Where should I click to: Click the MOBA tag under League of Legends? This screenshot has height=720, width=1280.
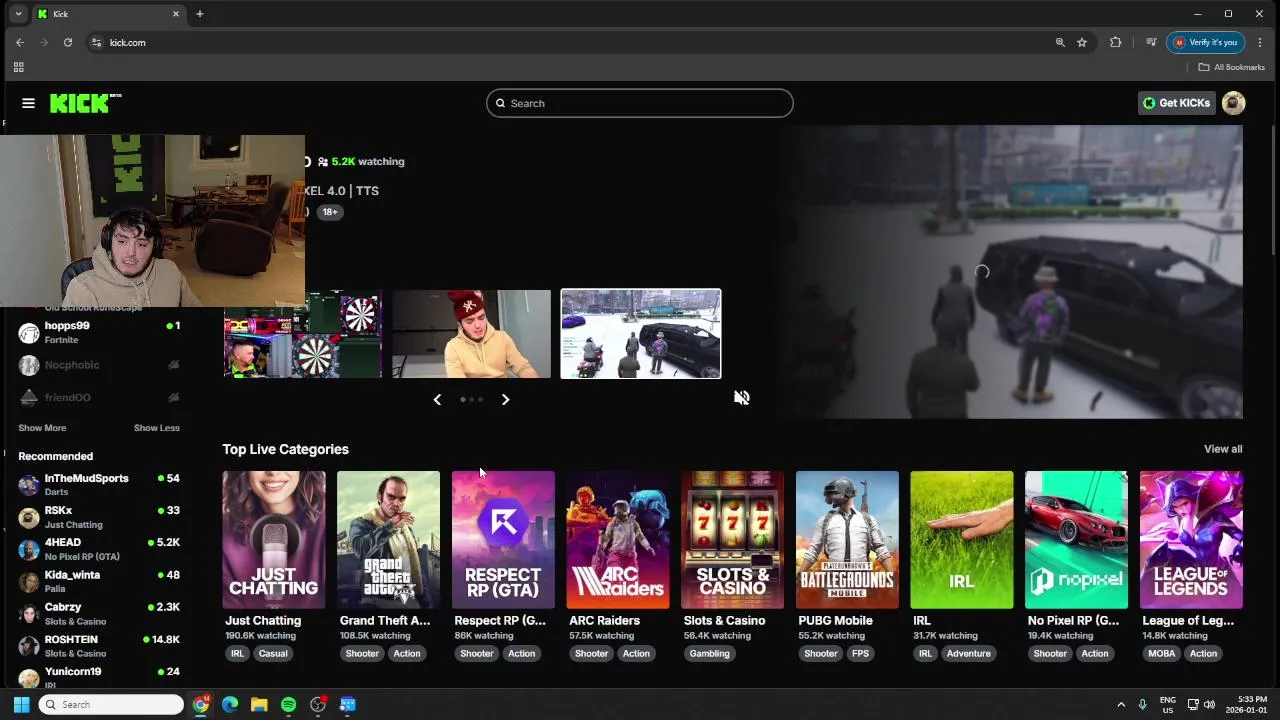click(x=1162, y=654)
